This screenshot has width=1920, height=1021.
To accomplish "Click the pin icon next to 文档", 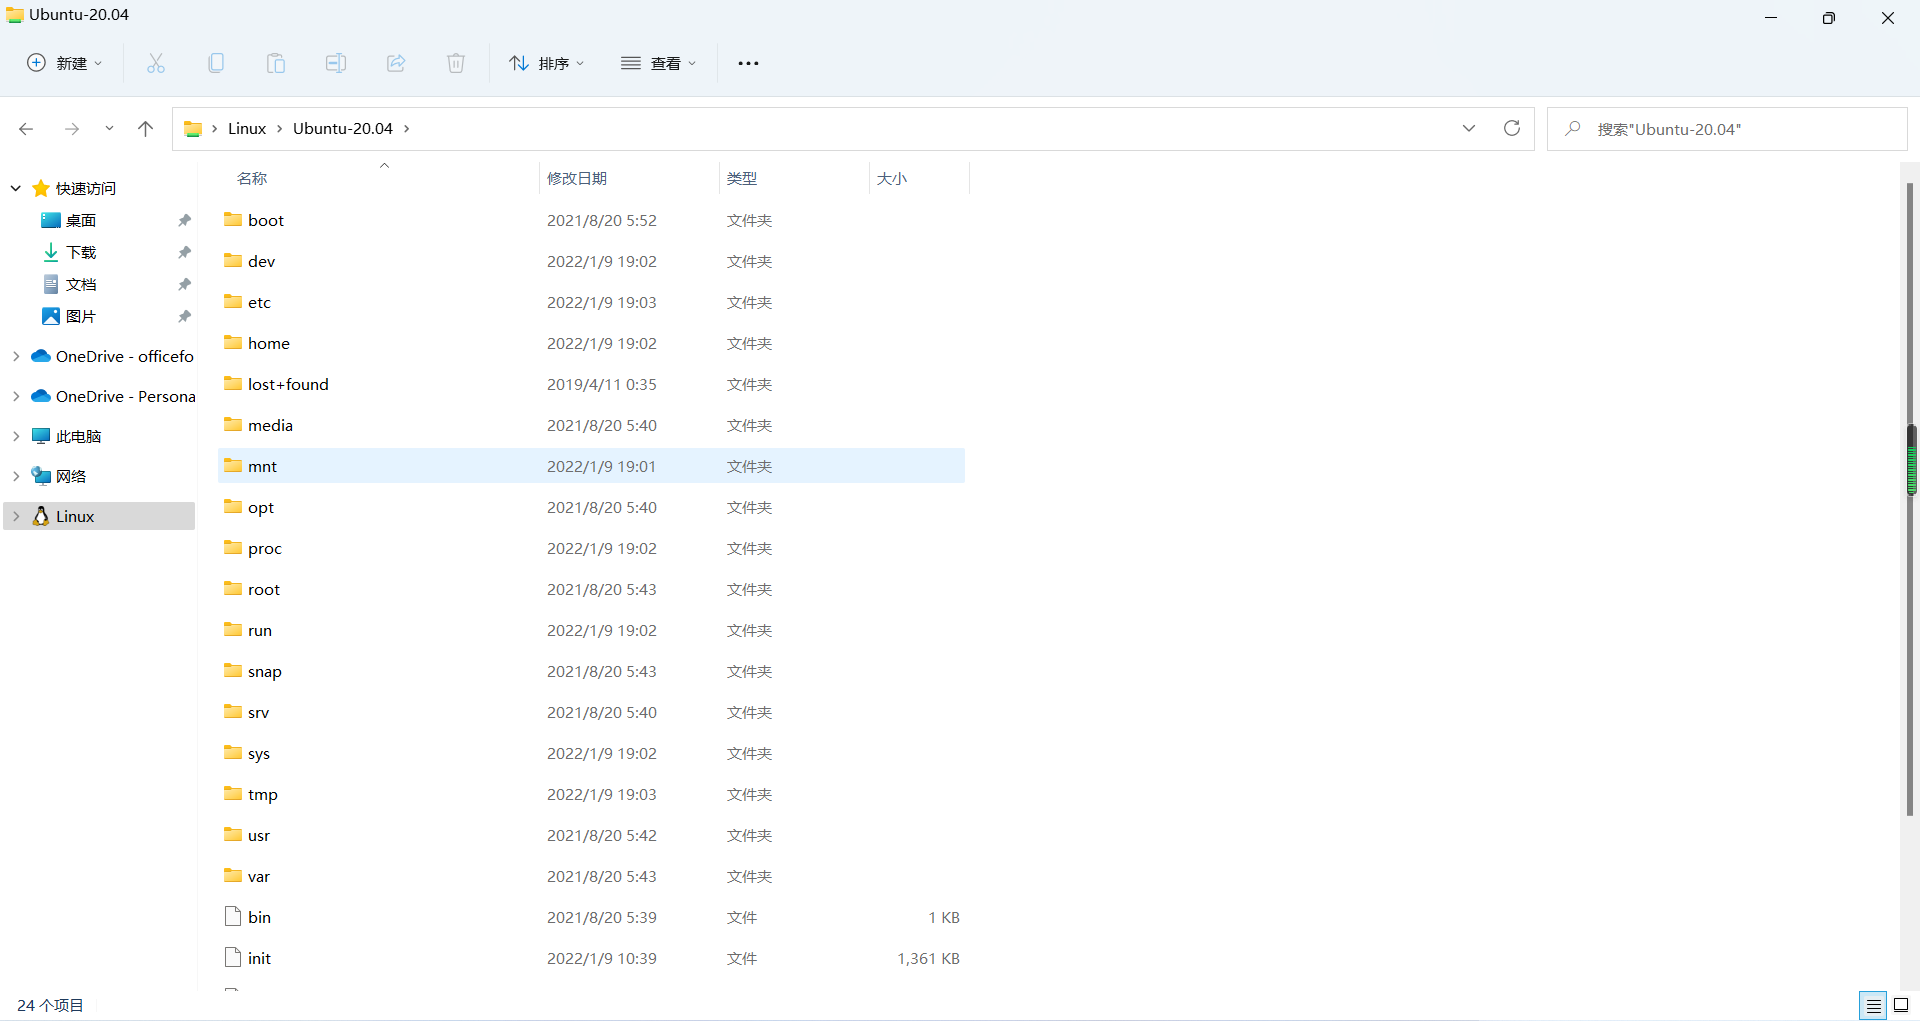I will pyautogui.click(x=184, y=284).
